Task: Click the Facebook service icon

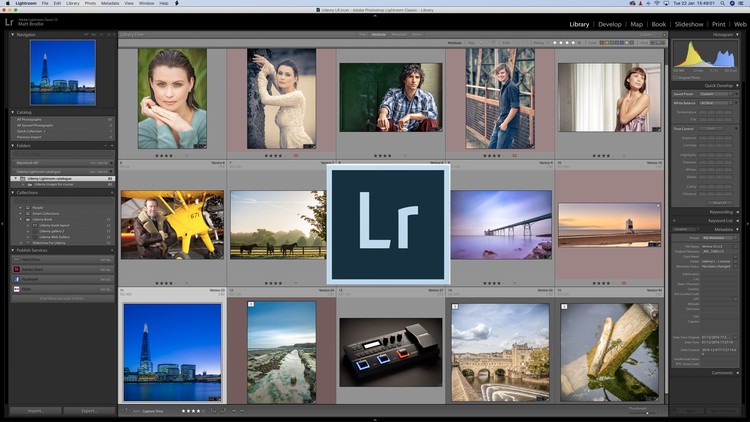Action: 16,279
